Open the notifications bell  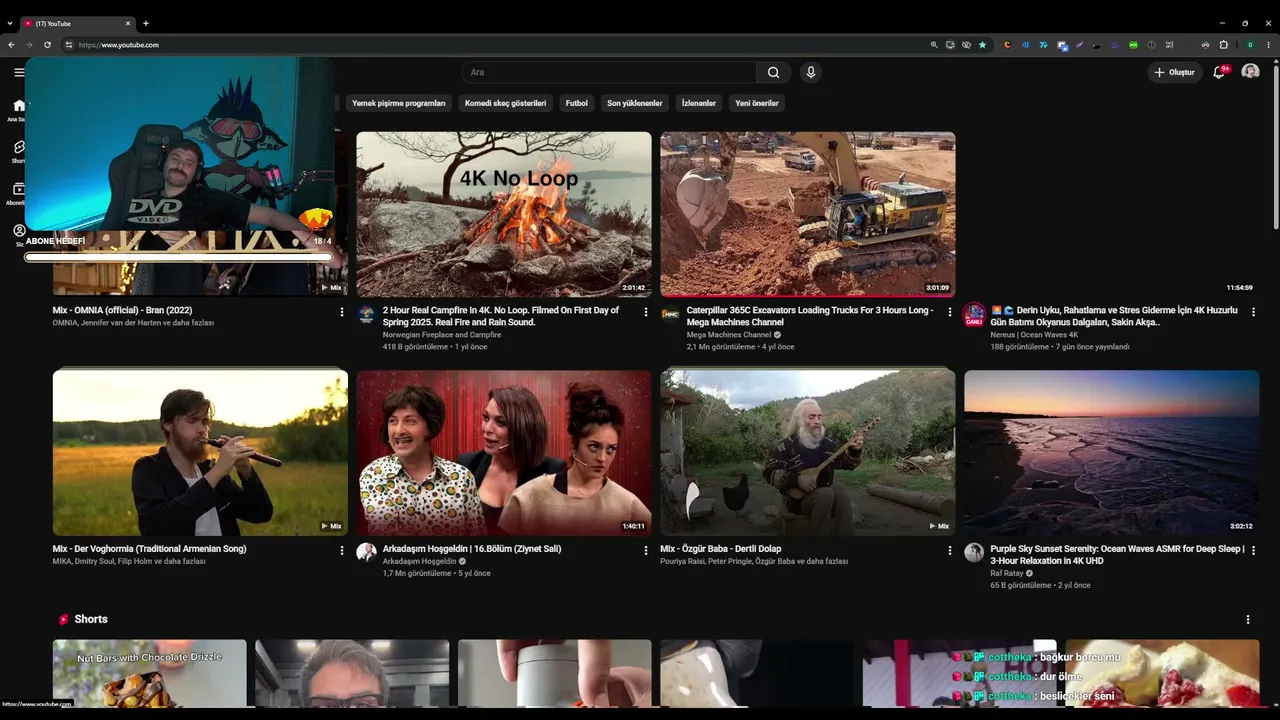[1219, 72]
